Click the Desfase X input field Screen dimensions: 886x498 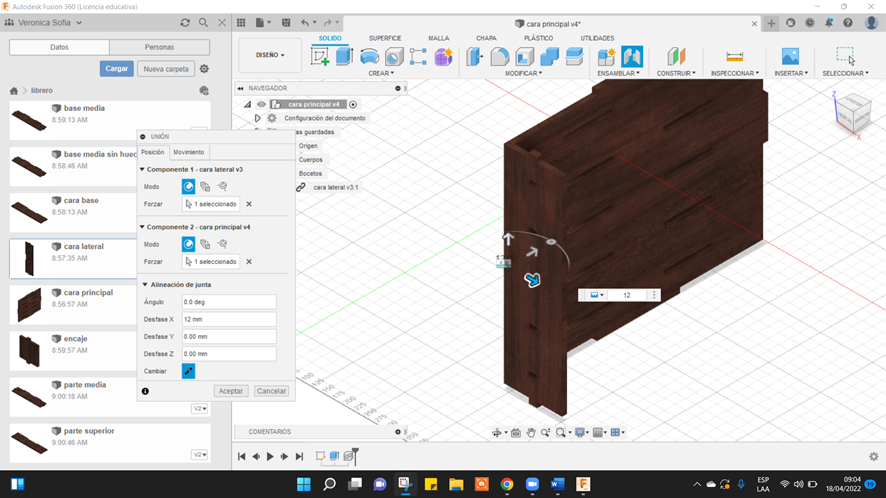229,319
